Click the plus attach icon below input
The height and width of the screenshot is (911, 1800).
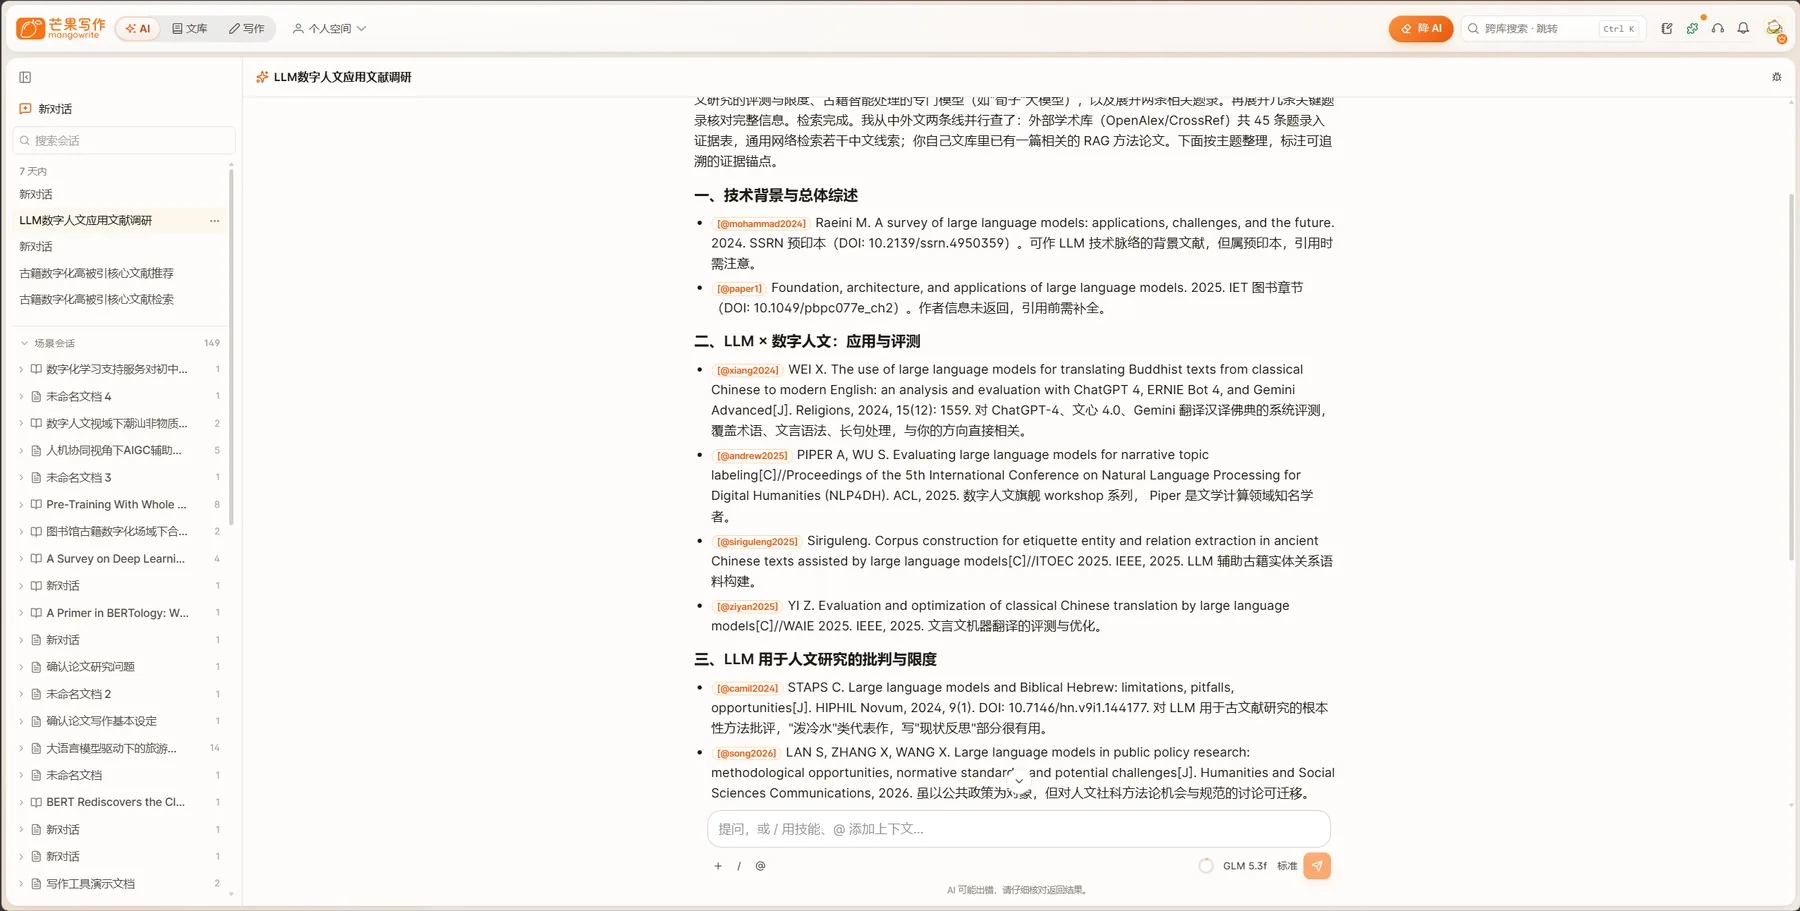[x=718, y=866]
